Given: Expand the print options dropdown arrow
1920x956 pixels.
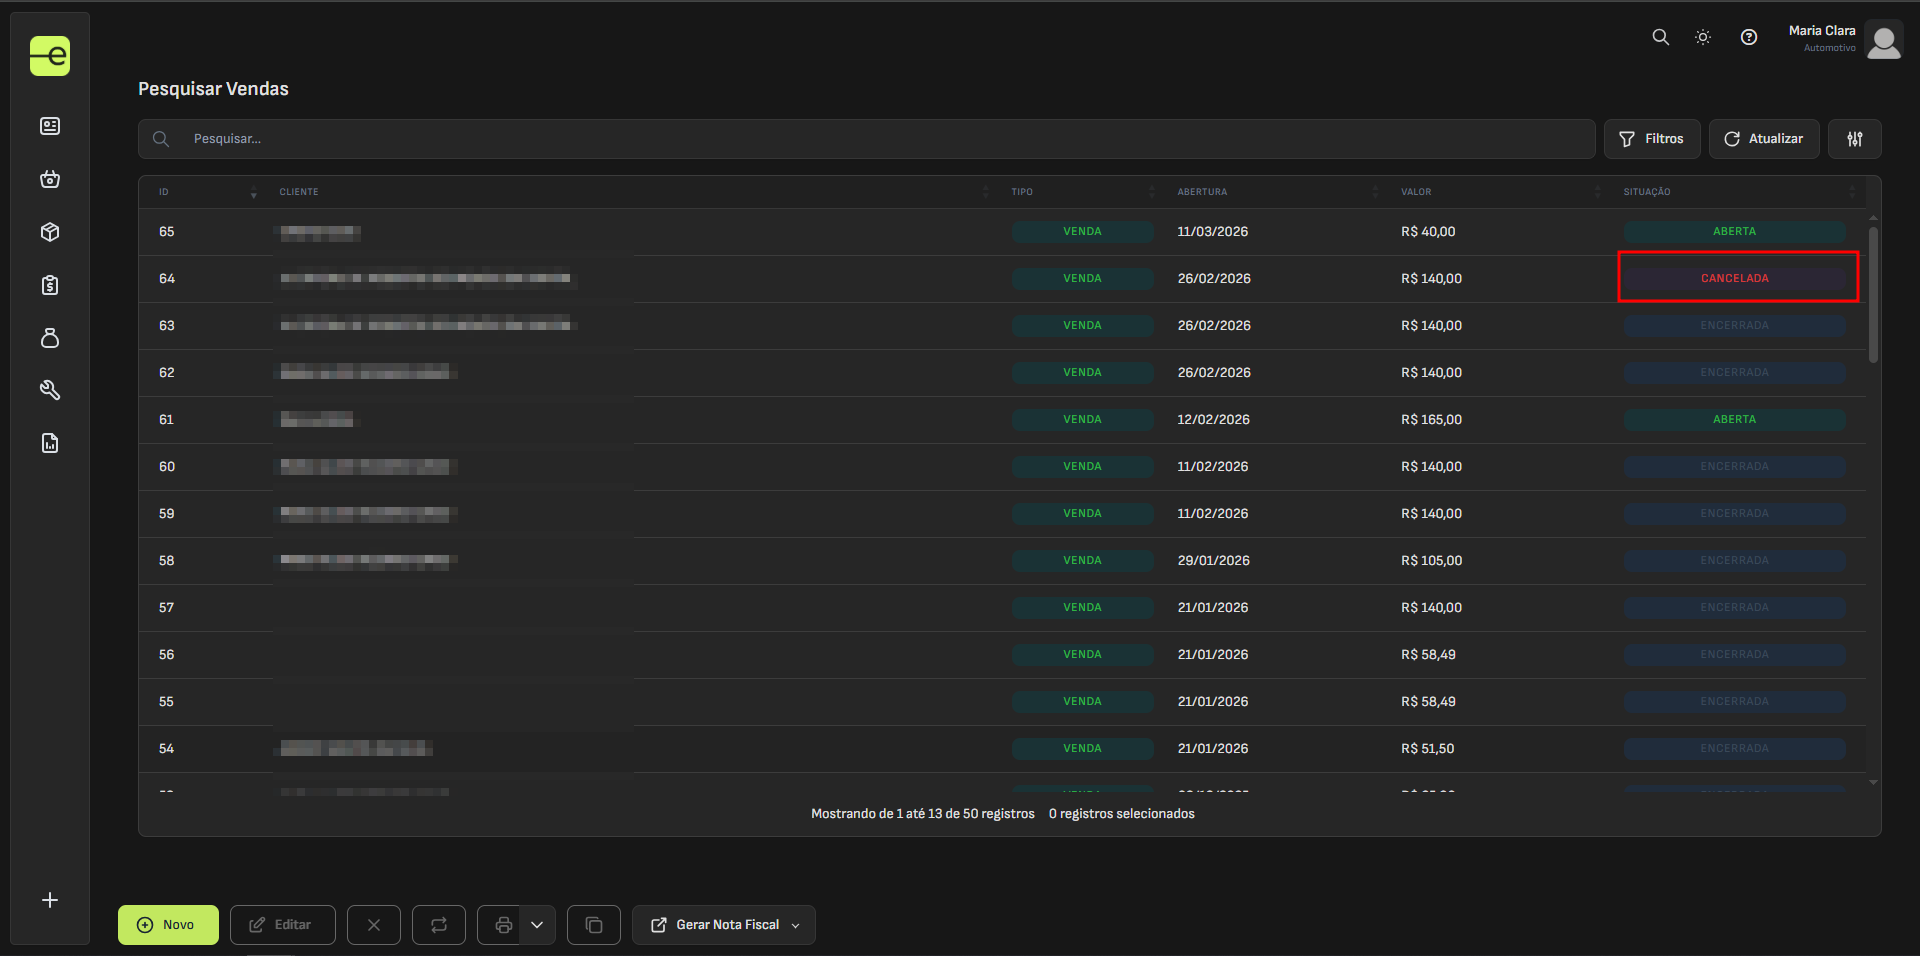Looking at the screenshot, I should (537, 925).
